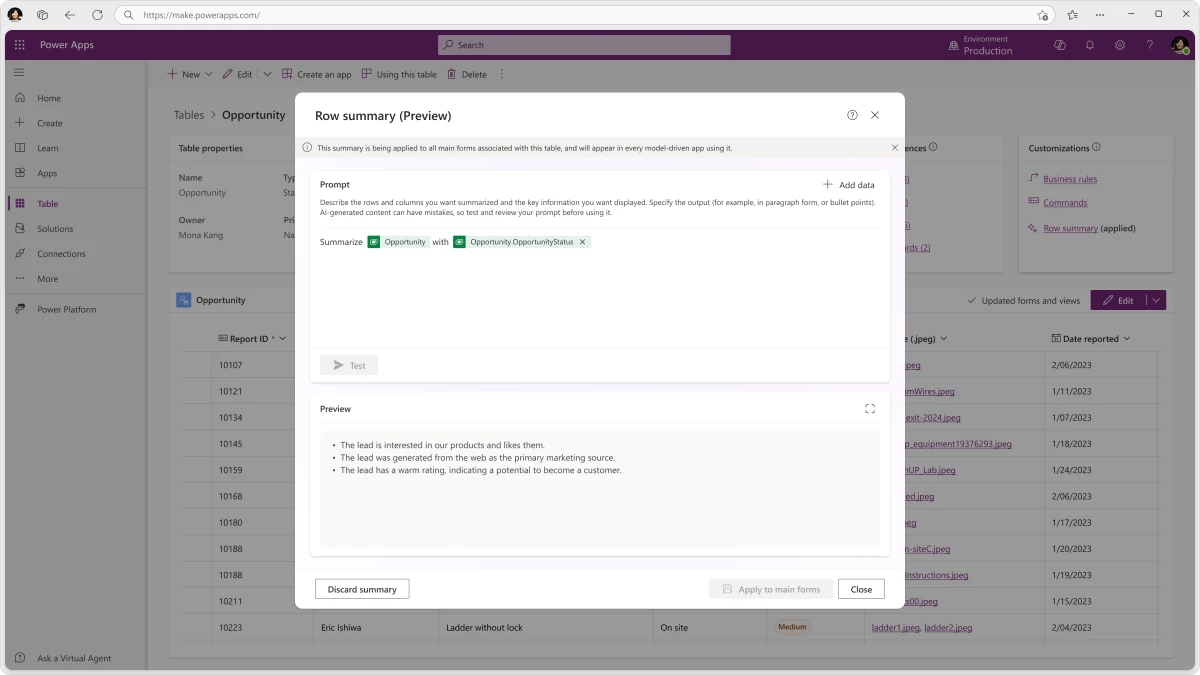Open the help question mark in the header
Image resolution: width=1200 pixels, height=675 pixels.
pos(1149,45)
